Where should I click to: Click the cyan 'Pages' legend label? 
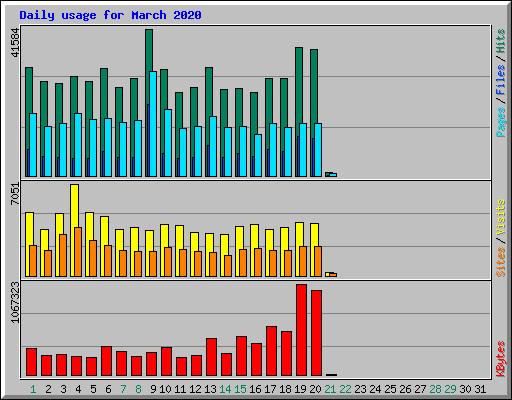point(501,122)
